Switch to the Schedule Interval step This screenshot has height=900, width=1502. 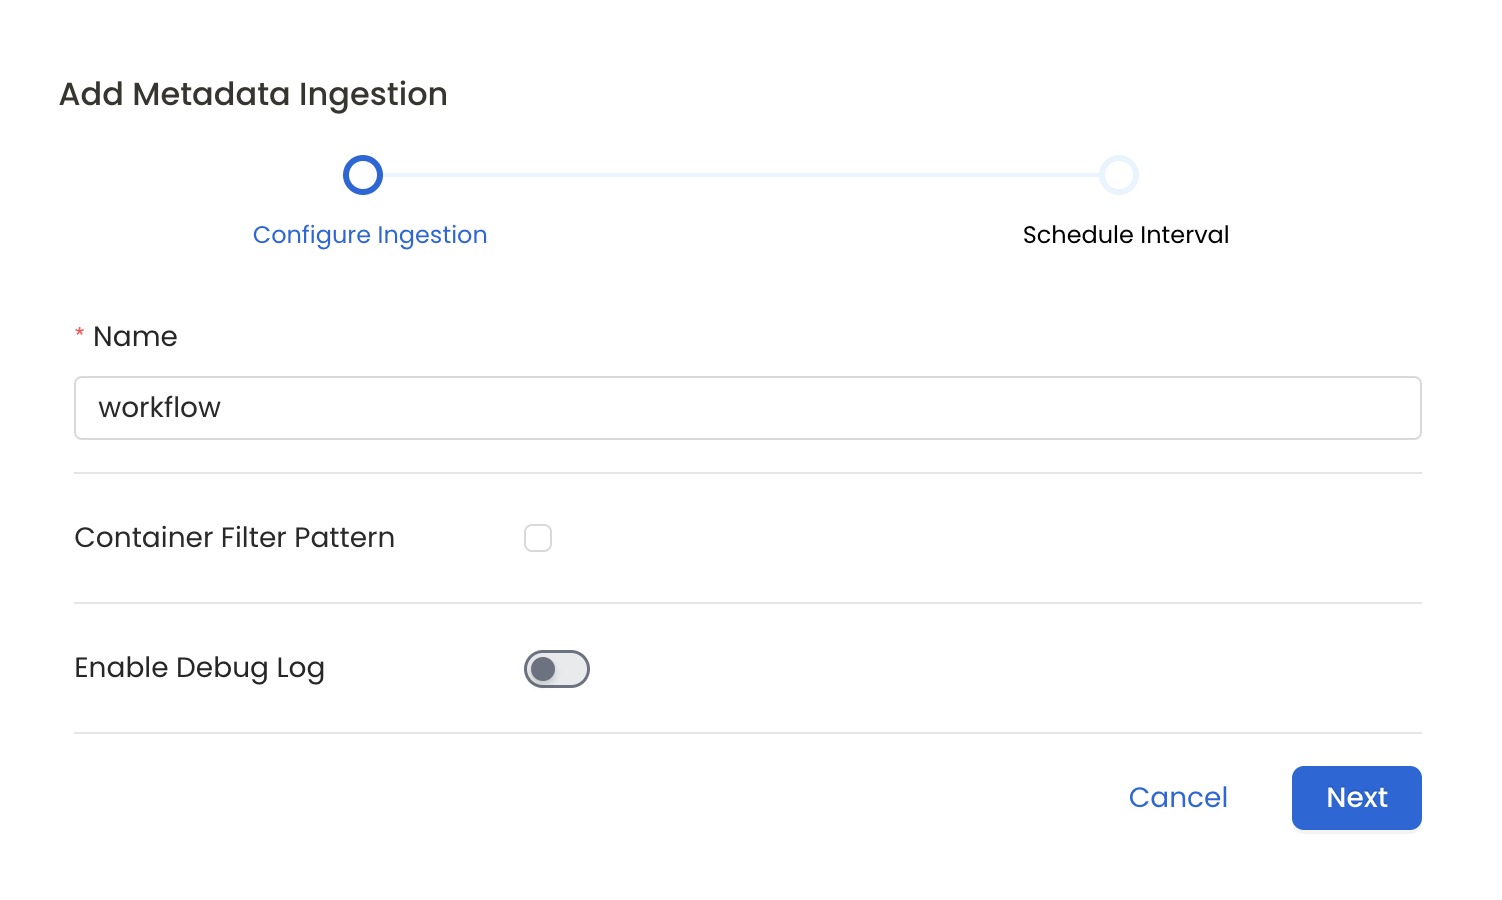(1126, 234)
